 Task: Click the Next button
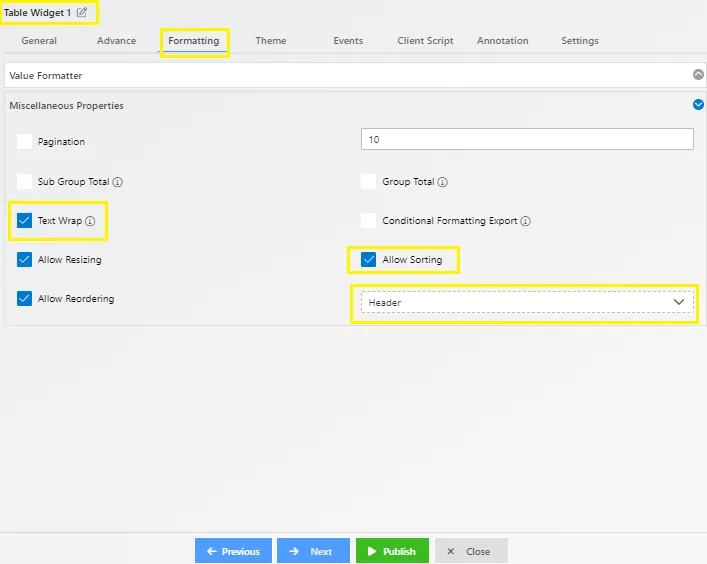click(x=313, y=551)
